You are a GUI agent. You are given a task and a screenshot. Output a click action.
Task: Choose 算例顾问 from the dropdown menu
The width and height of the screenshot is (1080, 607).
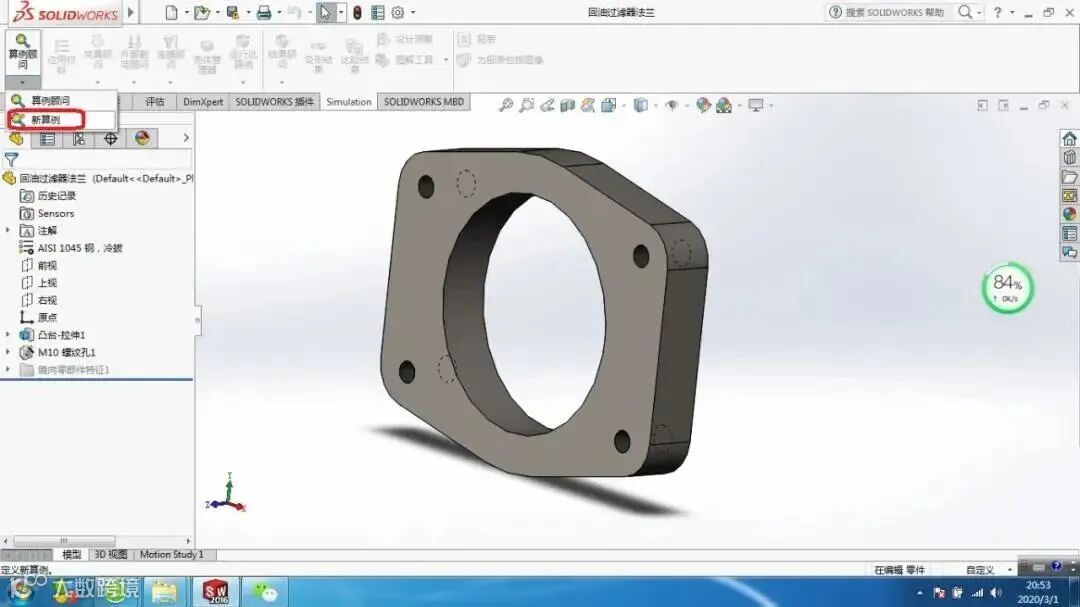tap(50, 101)
